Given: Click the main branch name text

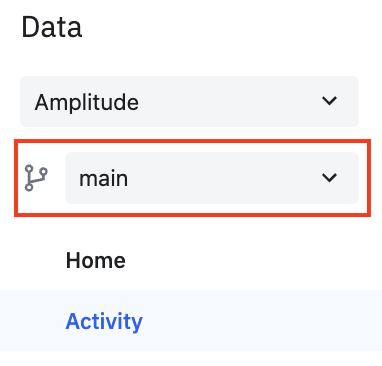Looking at the screenshot, I should (x=103, y=179).
